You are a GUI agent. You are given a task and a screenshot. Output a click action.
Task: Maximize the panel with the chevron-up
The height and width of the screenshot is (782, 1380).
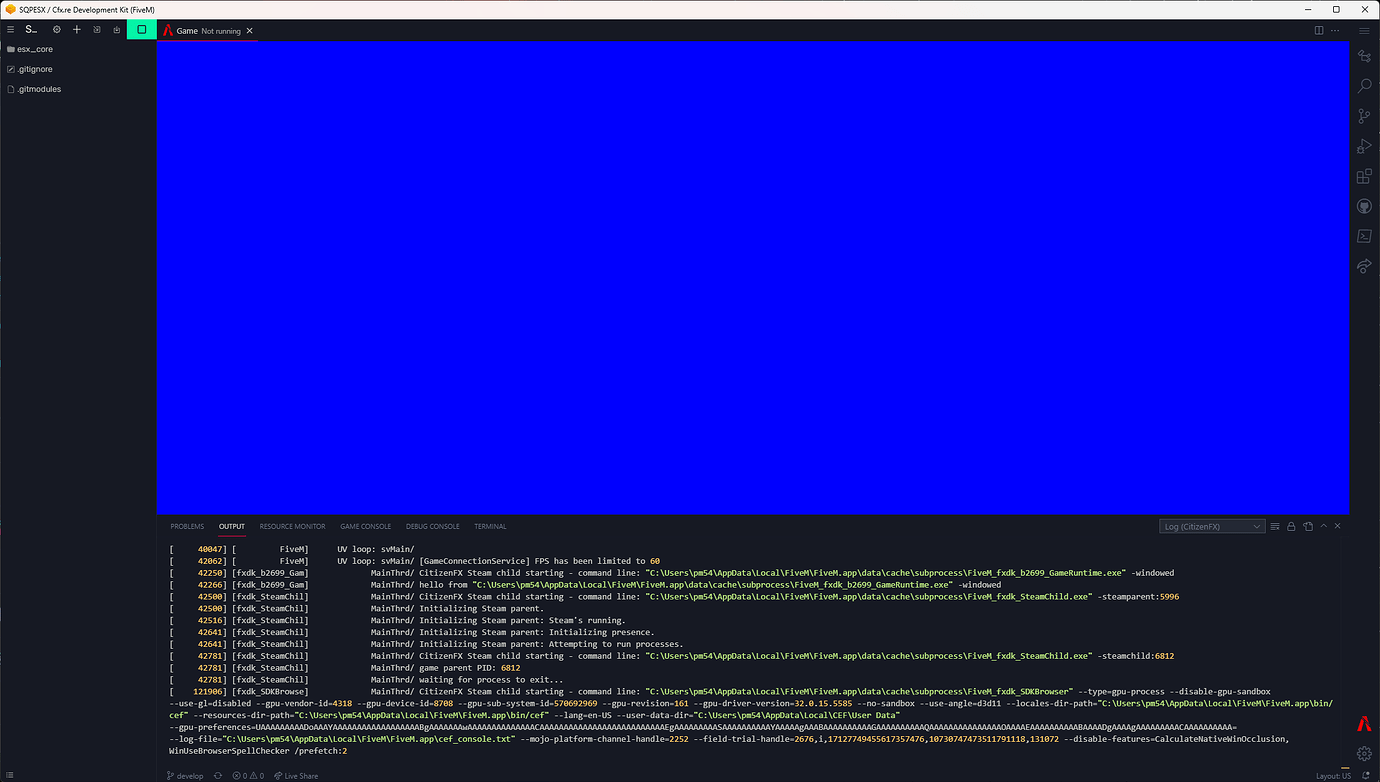(x=1323, y=526)
